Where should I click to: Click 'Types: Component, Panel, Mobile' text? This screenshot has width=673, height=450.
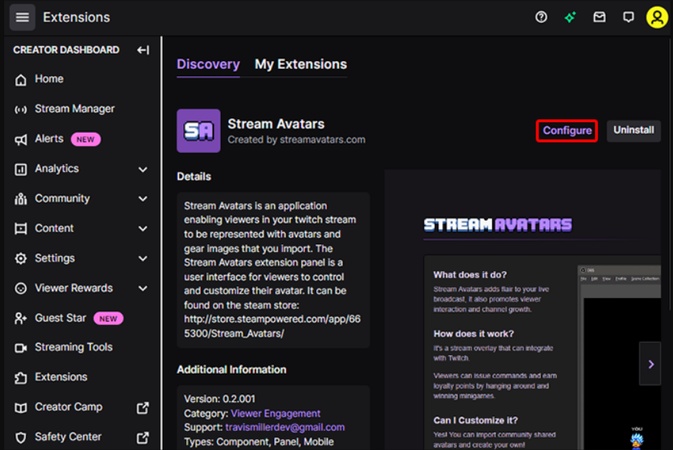point(259,442)
